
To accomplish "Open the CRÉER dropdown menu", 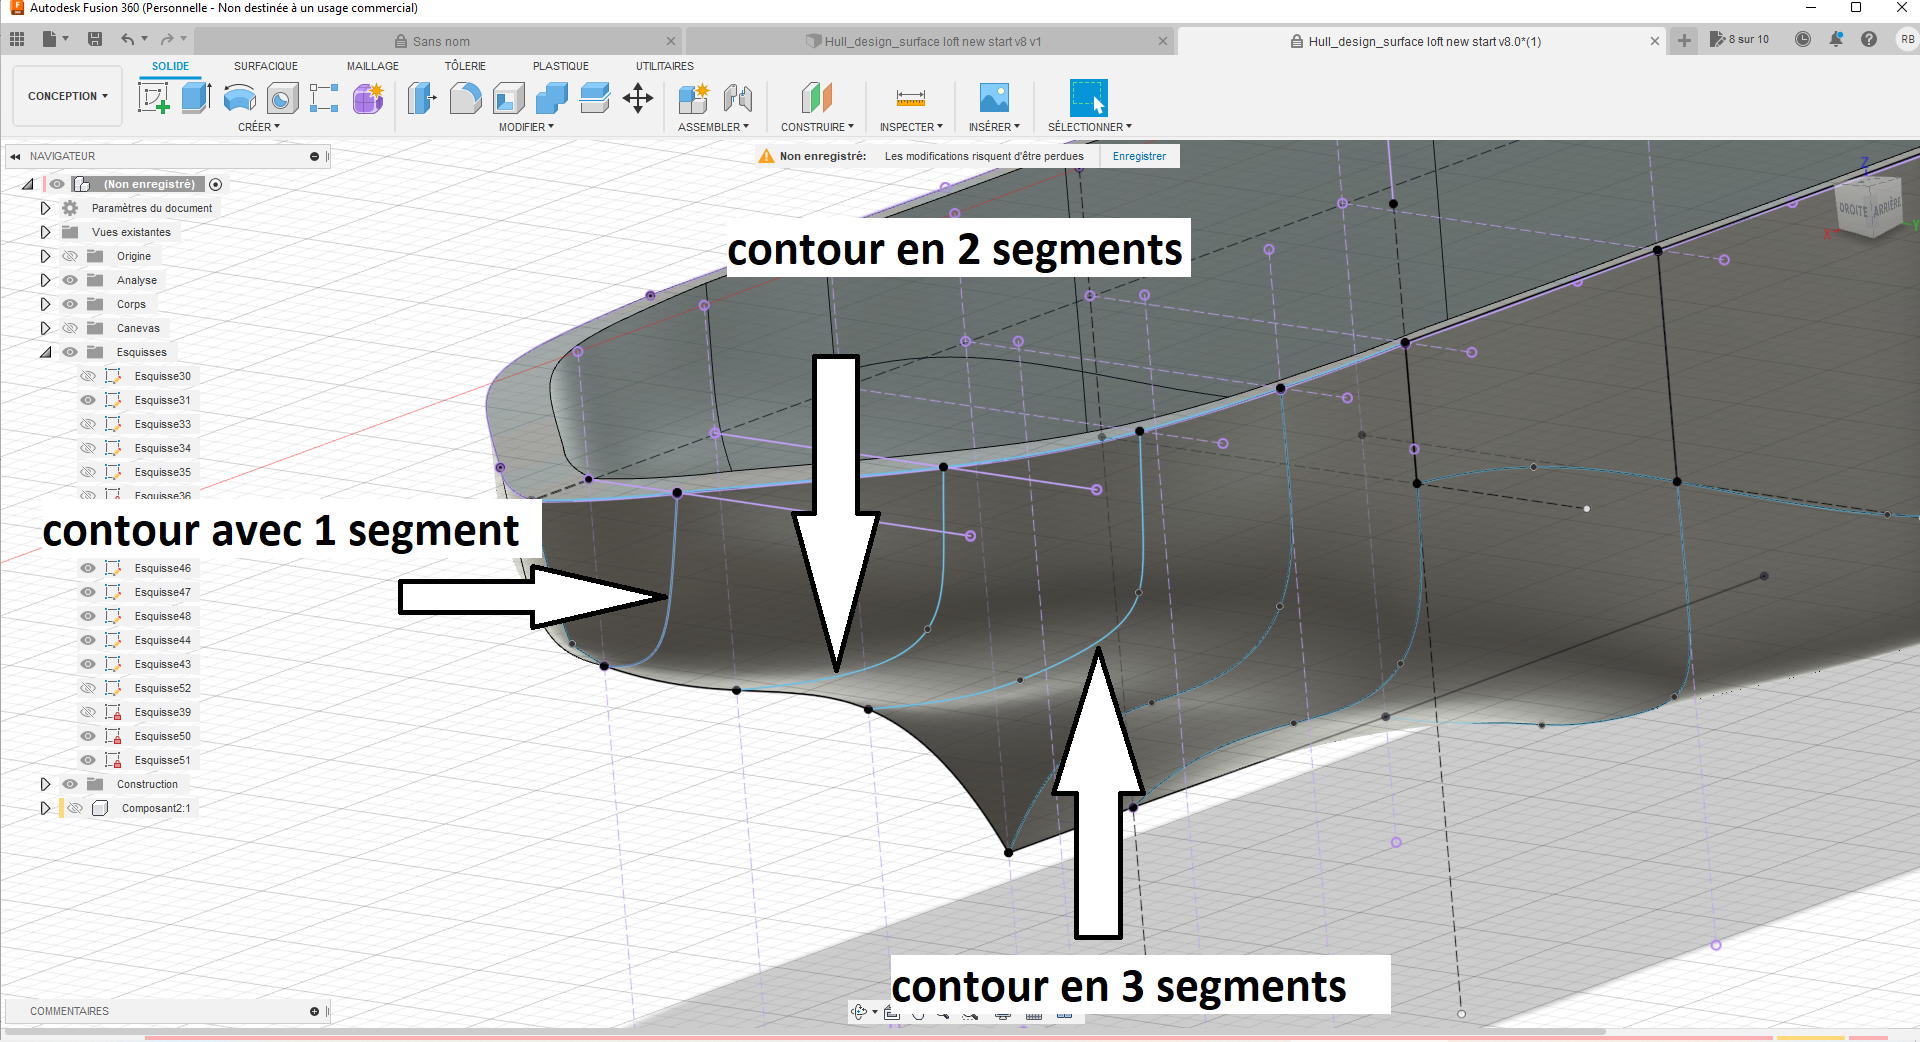I will pyautogui.click(x=259, y=127).
